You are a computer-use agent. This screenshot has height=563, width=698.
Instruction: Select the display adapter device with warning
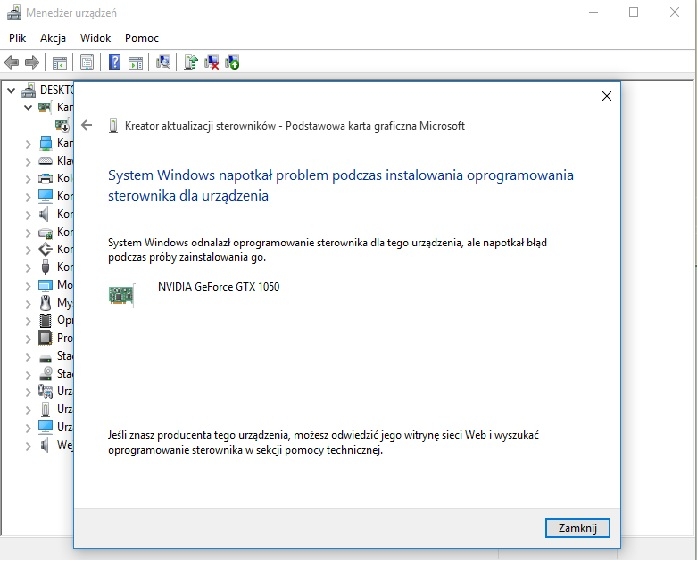(62, 125)
